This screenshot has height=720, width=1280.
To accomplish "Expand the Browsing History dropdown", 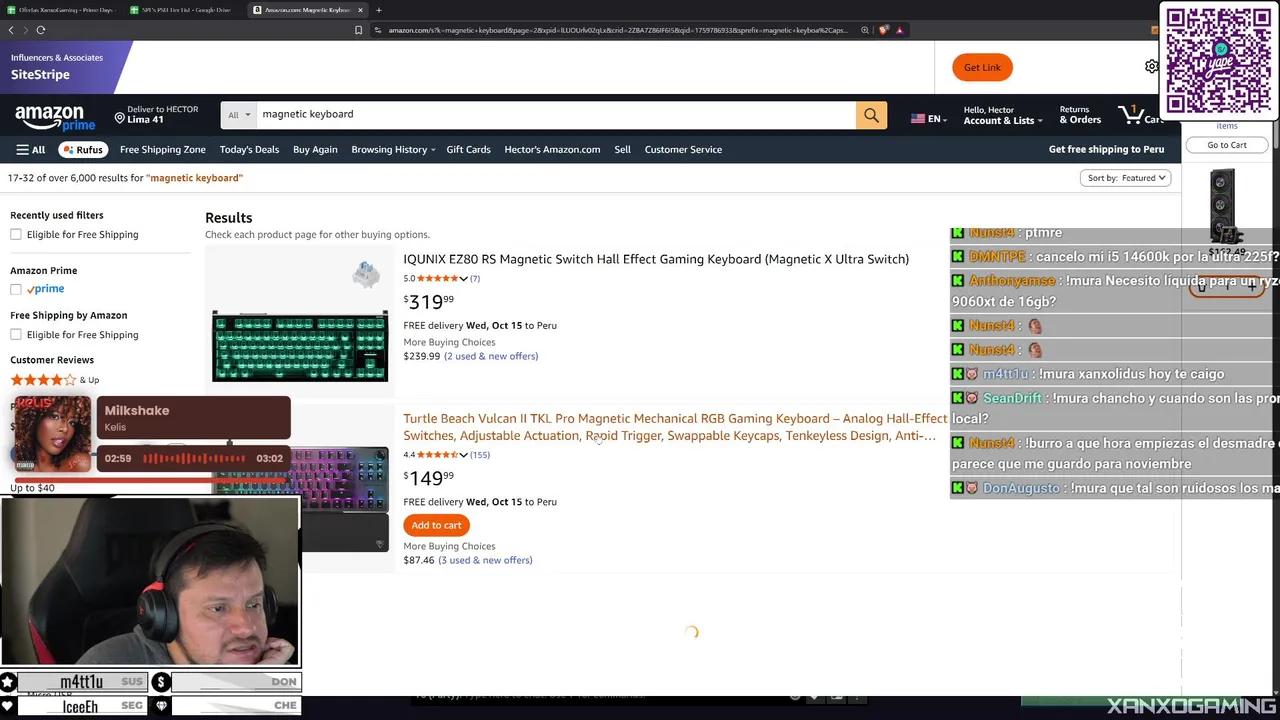I will click(x=393, y=150).
